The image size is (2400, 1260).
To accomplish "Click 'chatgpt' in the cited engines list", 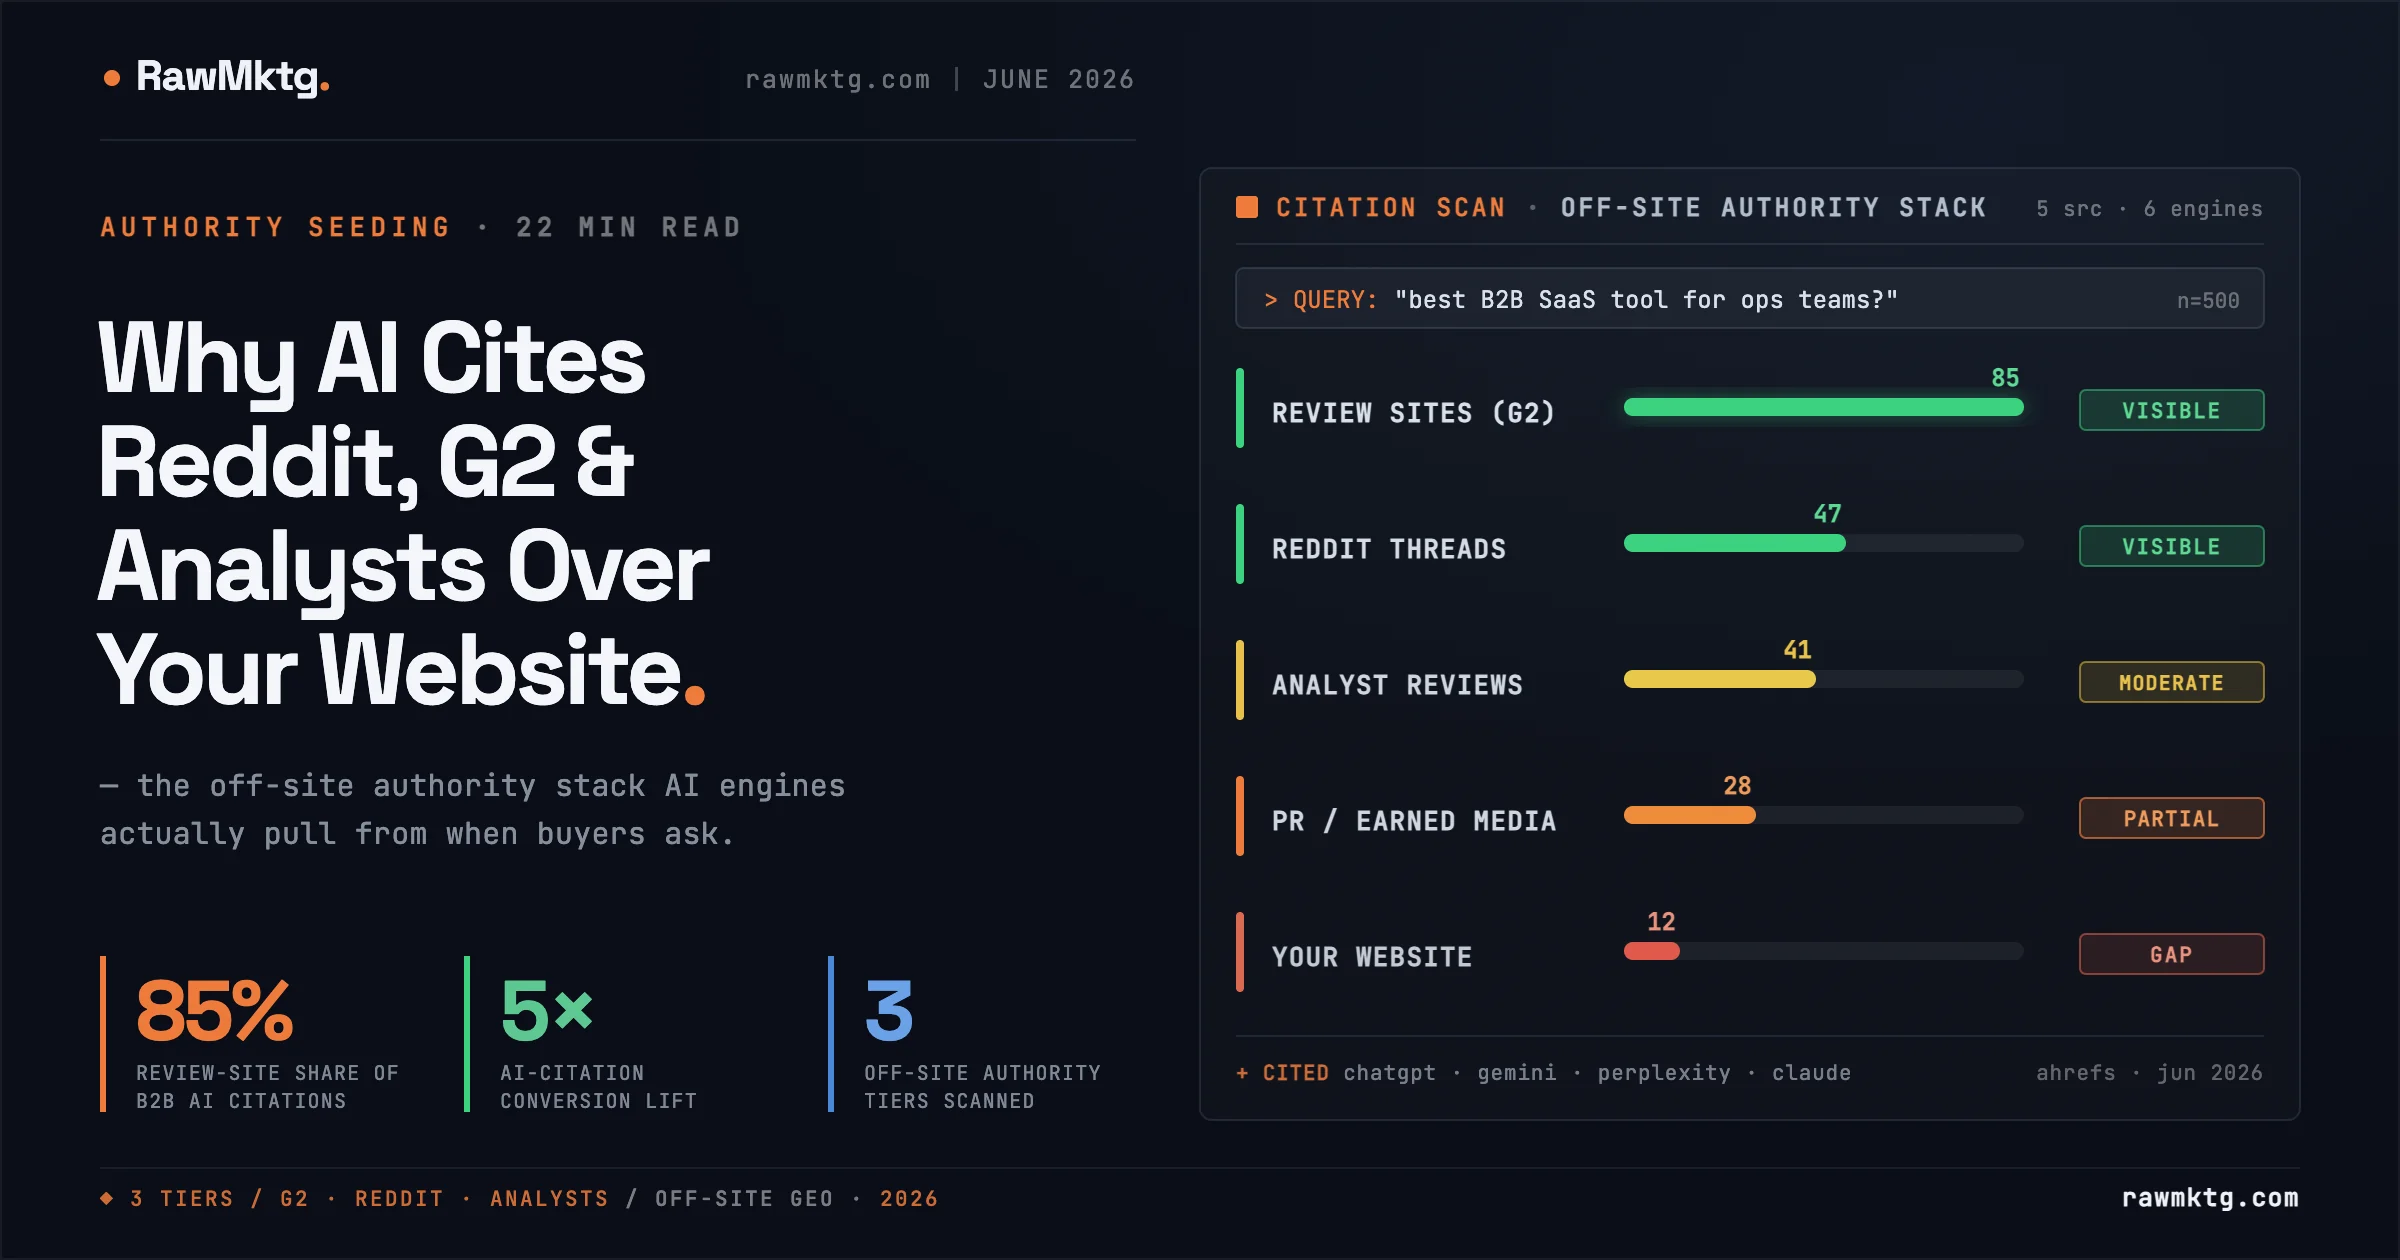I will (1389, 1073).
